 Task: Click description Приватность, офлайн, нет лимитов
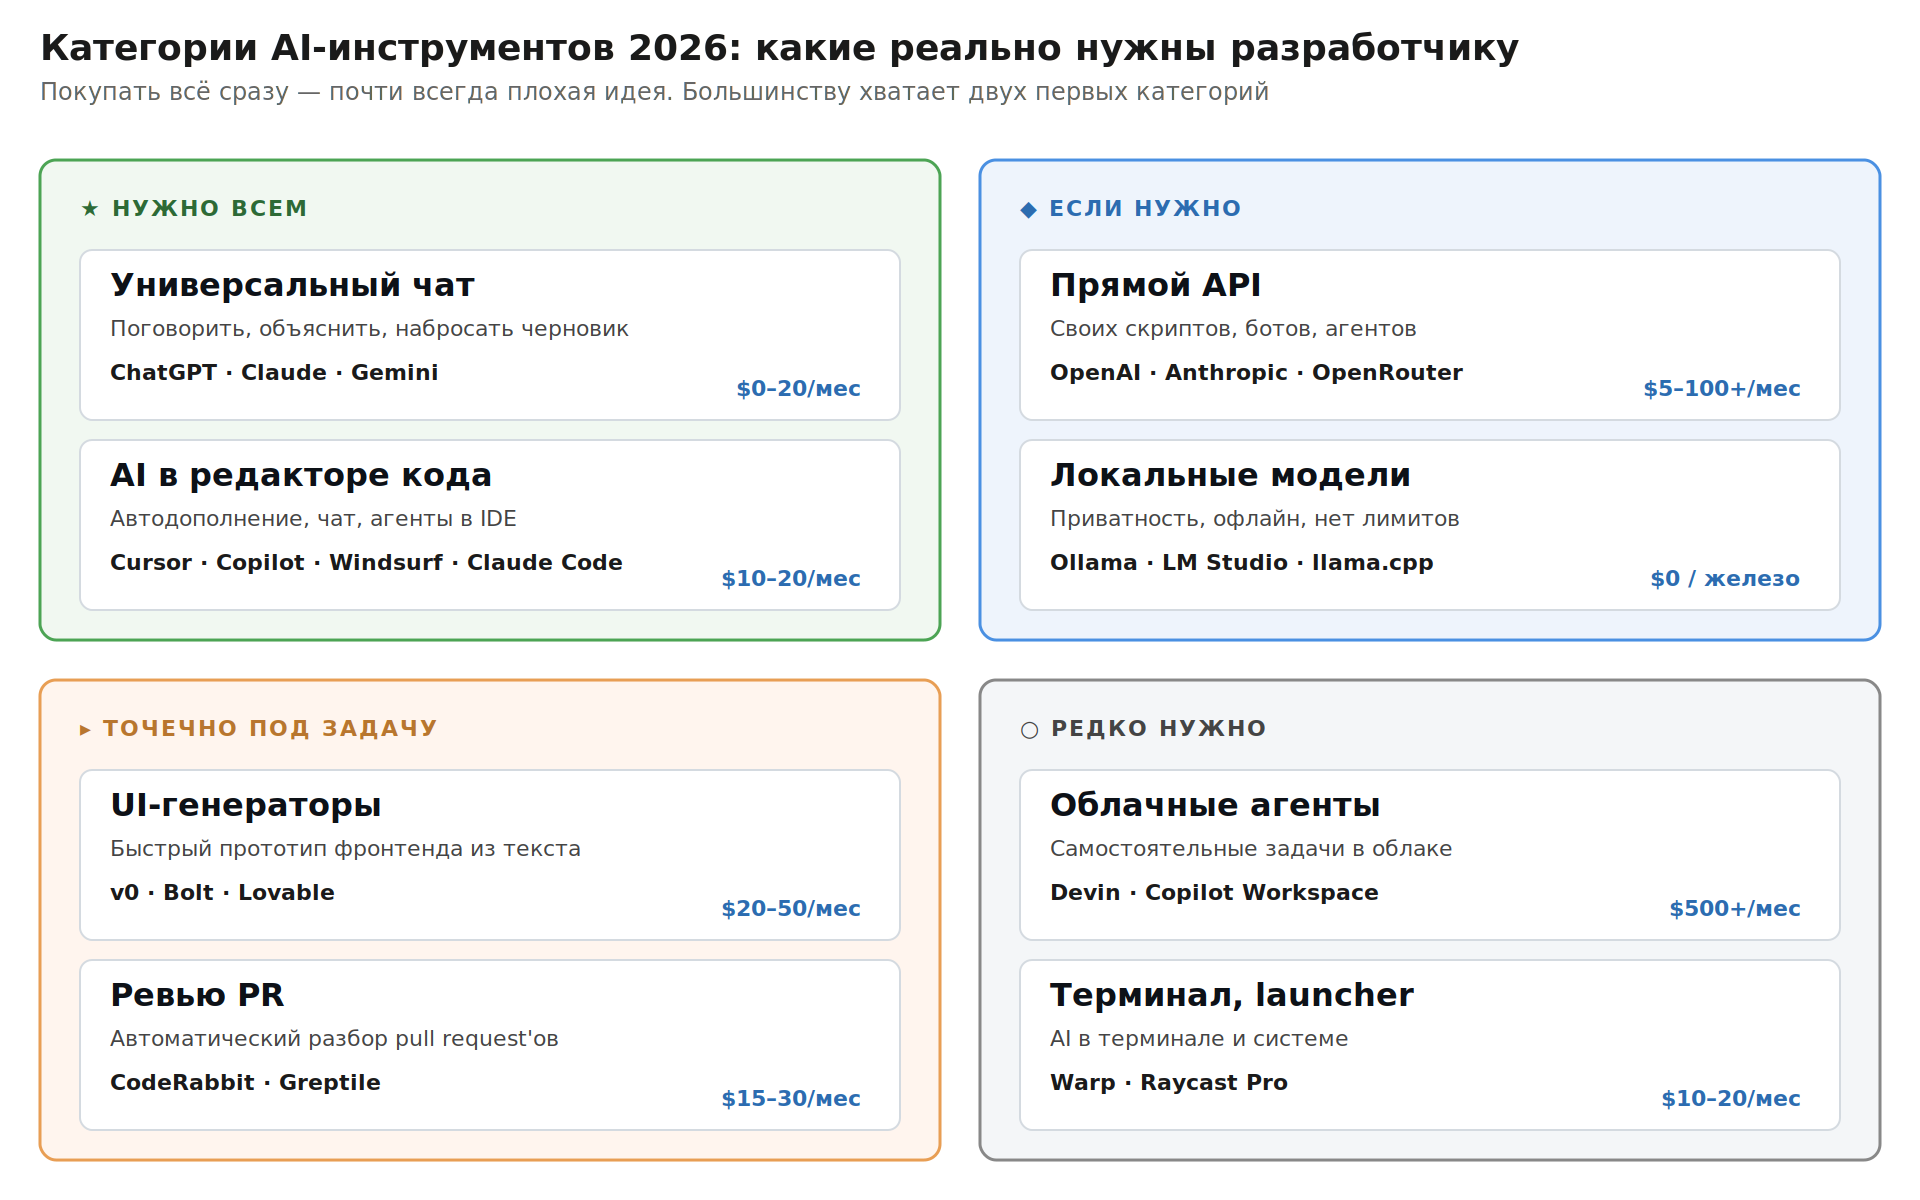click(1255, 518)
